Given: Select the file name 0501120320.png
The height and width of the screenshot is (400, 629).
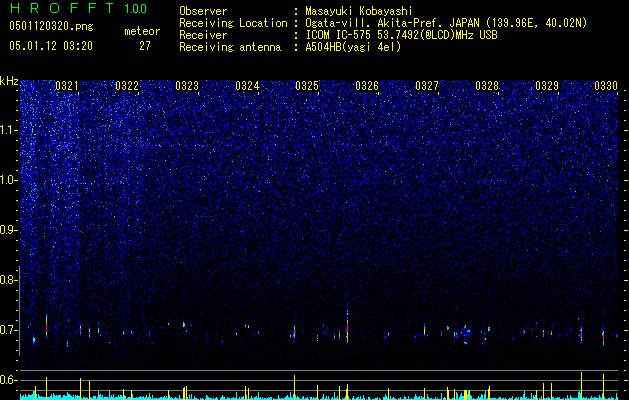Looking at the screenshot, I should (x=51, y=27).
